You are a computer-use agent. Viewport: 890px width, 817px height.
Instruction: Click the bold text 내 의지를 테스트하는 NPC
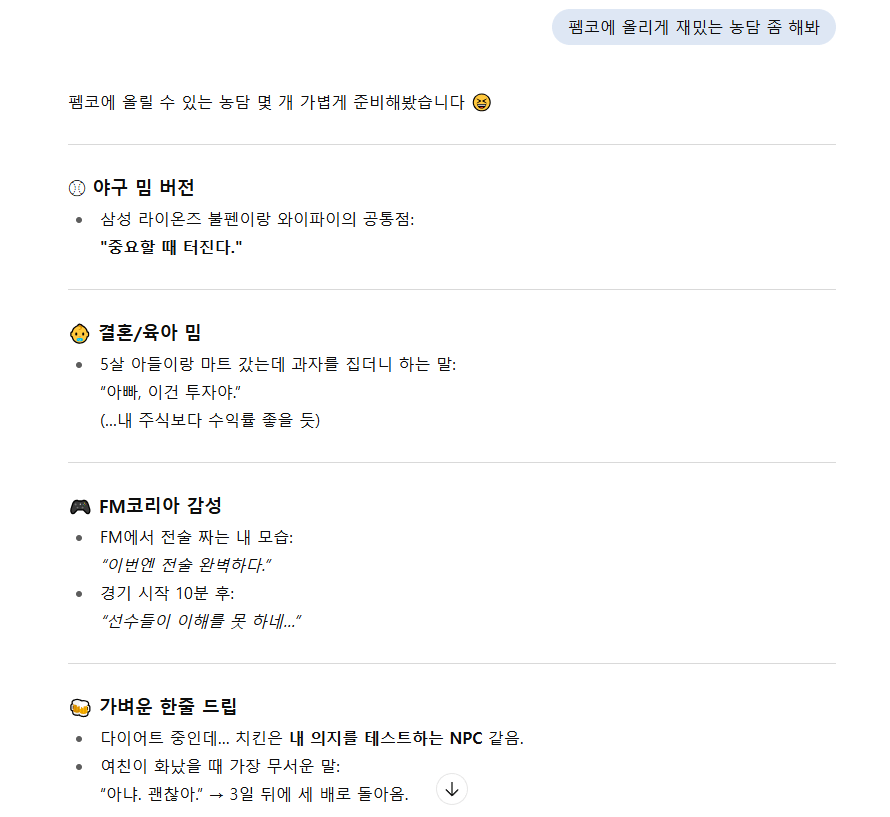tap(386, 738)
